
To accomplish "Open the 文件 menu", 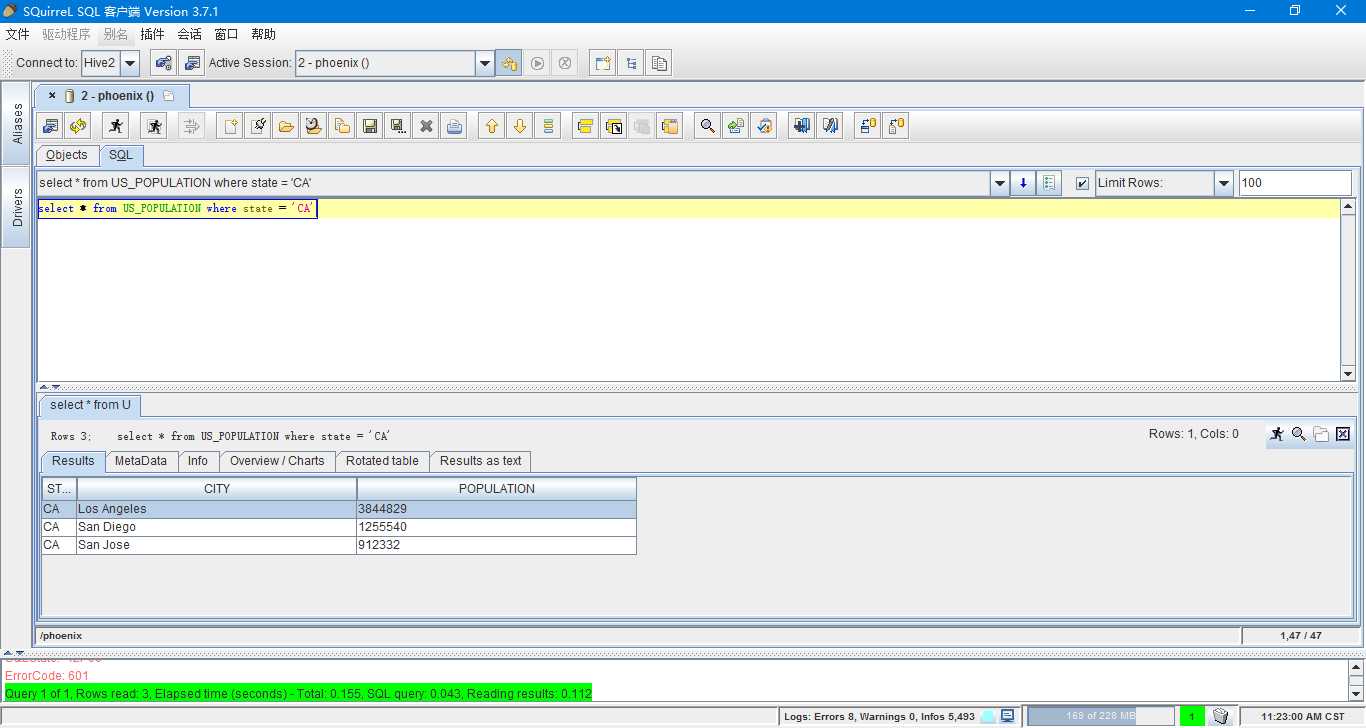I will (17, 34).
